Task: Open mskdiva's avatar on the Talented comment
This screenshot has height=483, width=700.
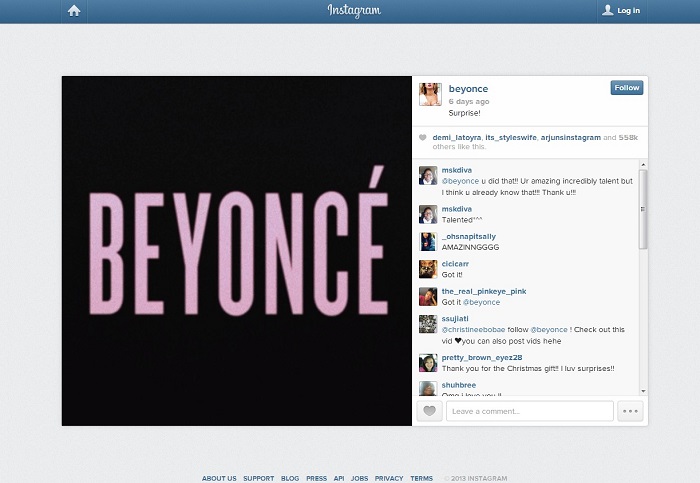Action: [x=428, y=214]
